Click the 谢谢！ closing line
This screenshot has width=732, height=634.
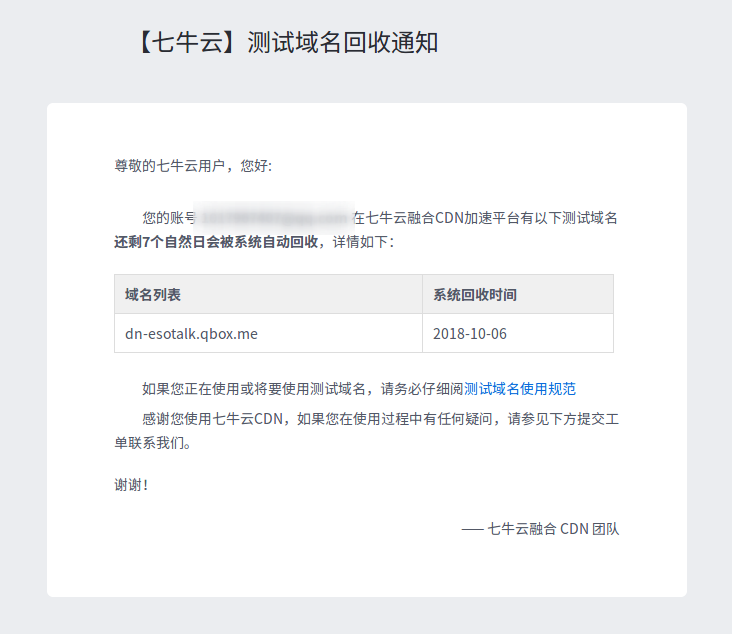131,485
